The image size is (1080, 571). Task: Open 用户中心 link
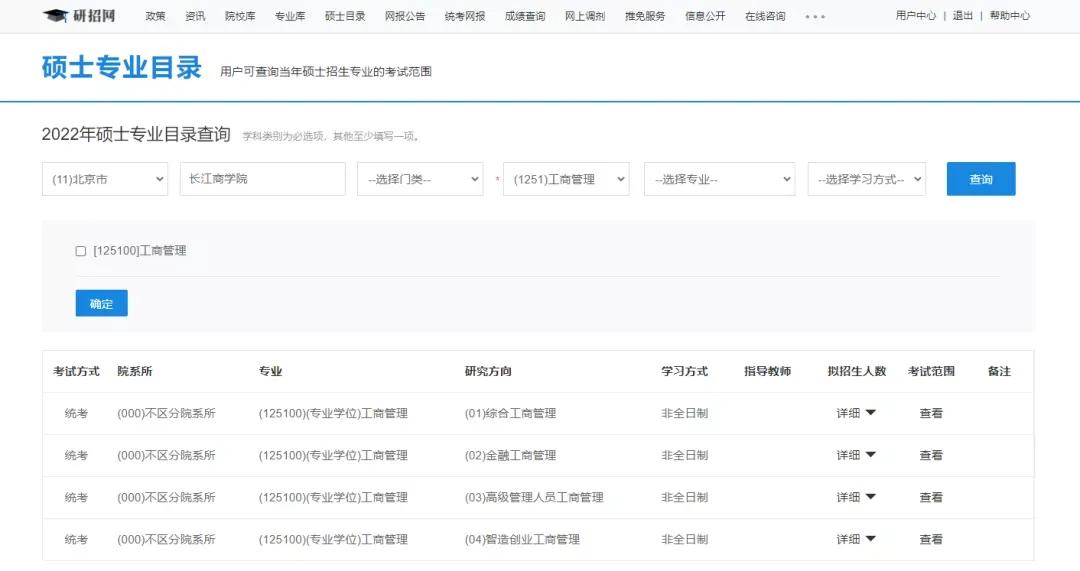click(x=915, y=15)
